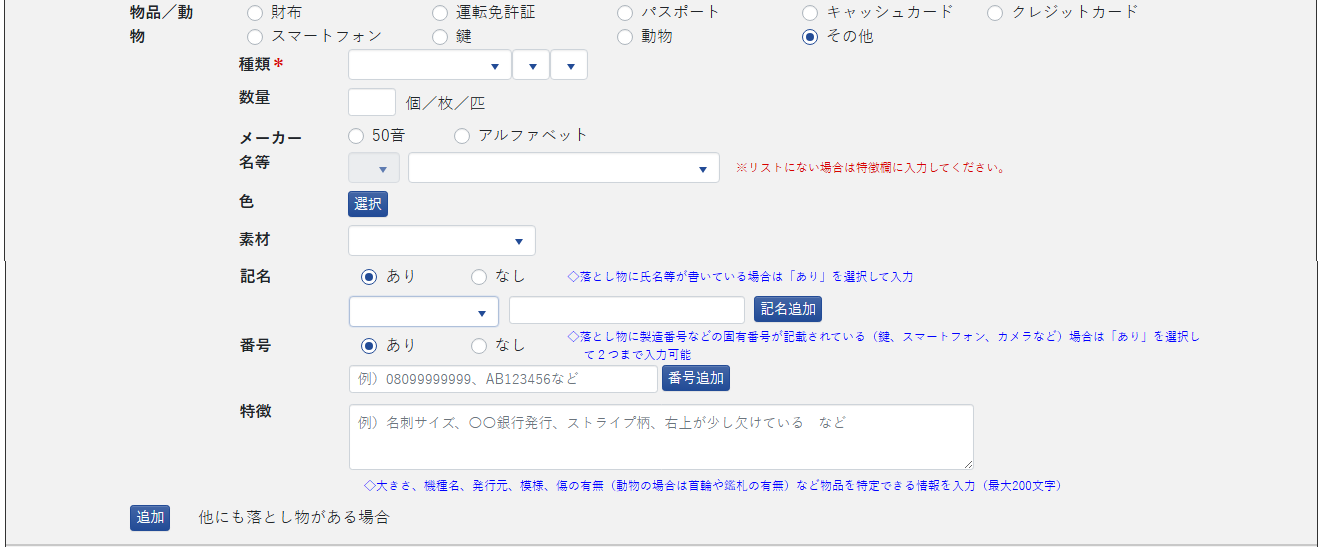
Task: Choose パスポート as the lost item
Action: click(625, 13)
